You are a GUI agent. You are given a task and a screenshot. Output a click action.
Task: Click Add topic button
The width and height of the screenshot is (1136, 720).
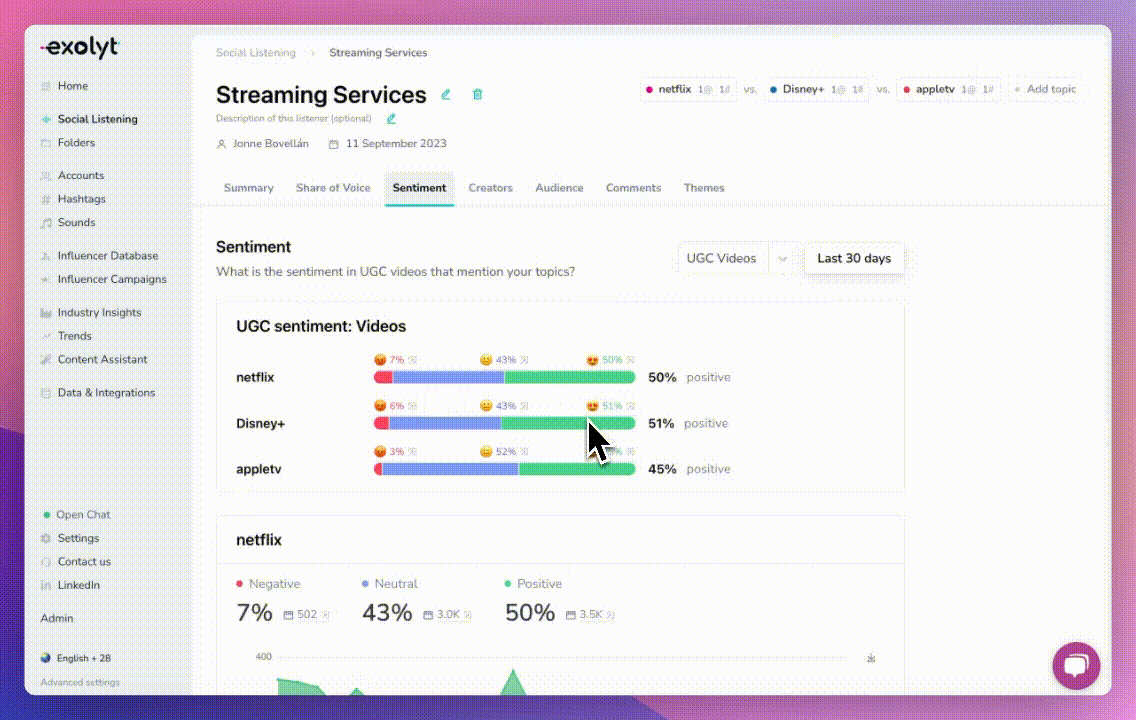[x=1045, y=89]
